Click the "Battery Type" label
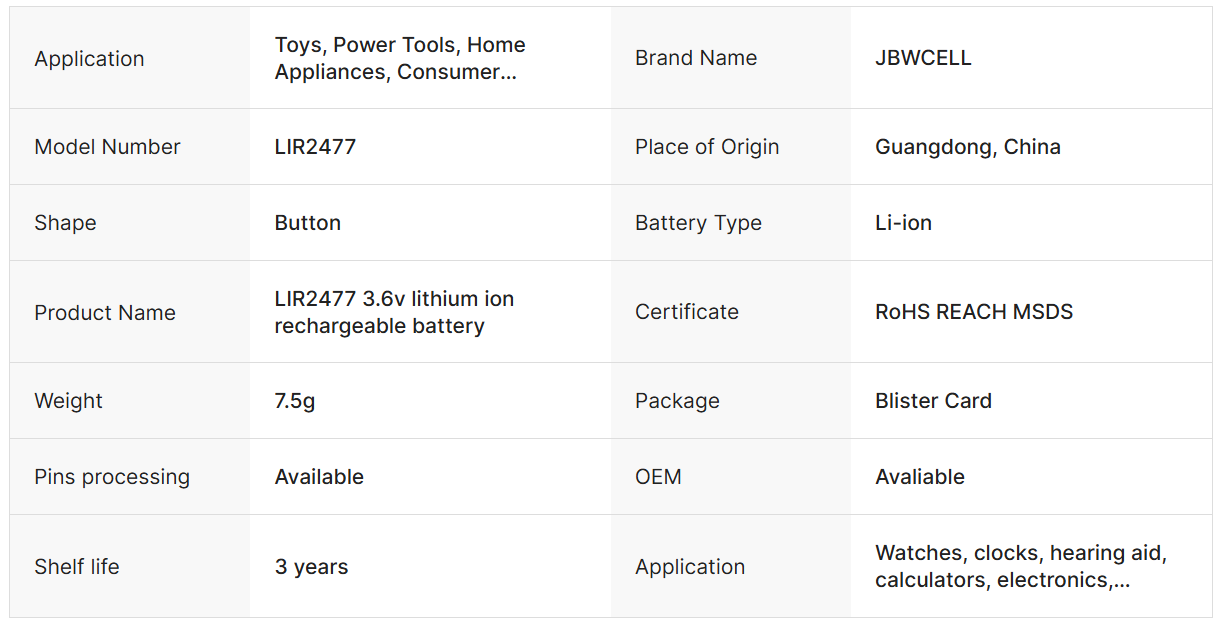The width and height of the screenshot is (1215, 621). 698,223
